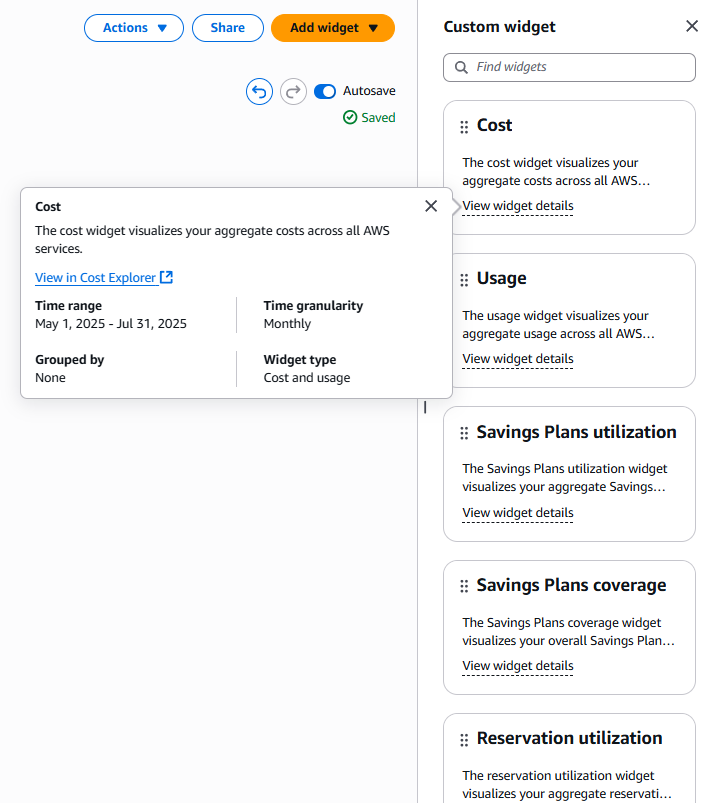Expand the Add widget dropdown
706x803 pixels.
(333, 28)
